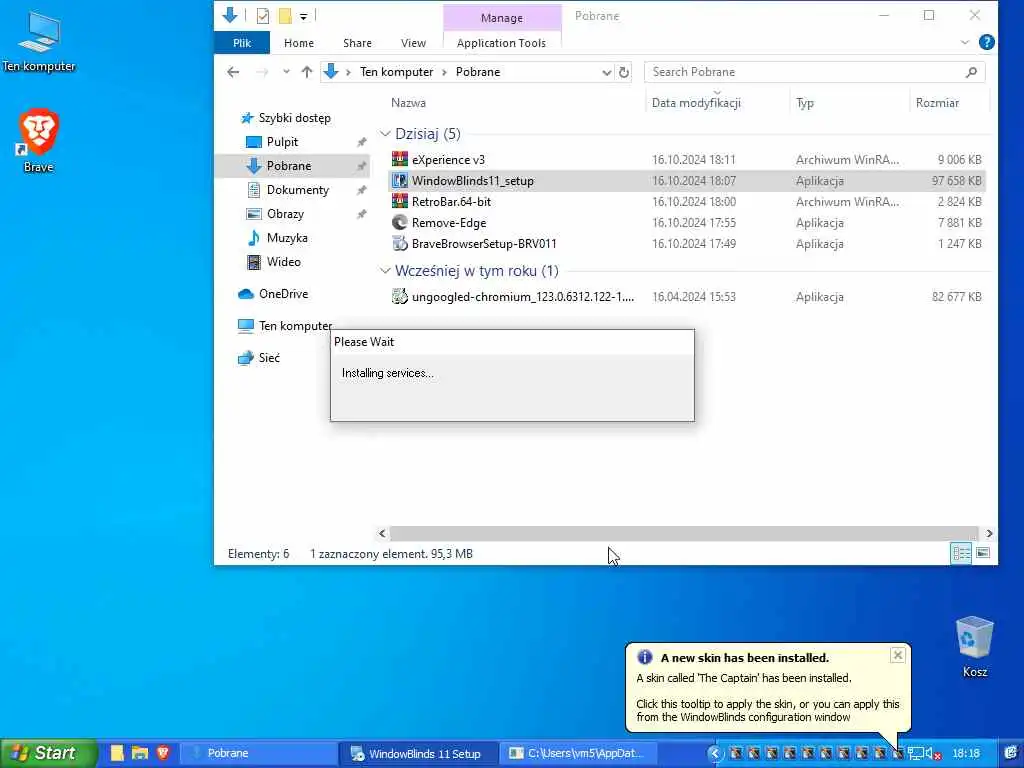Switch to Pobrane taskbar button
The width and height of the screenshot is (1024, 768).
[x=259, y=754]
